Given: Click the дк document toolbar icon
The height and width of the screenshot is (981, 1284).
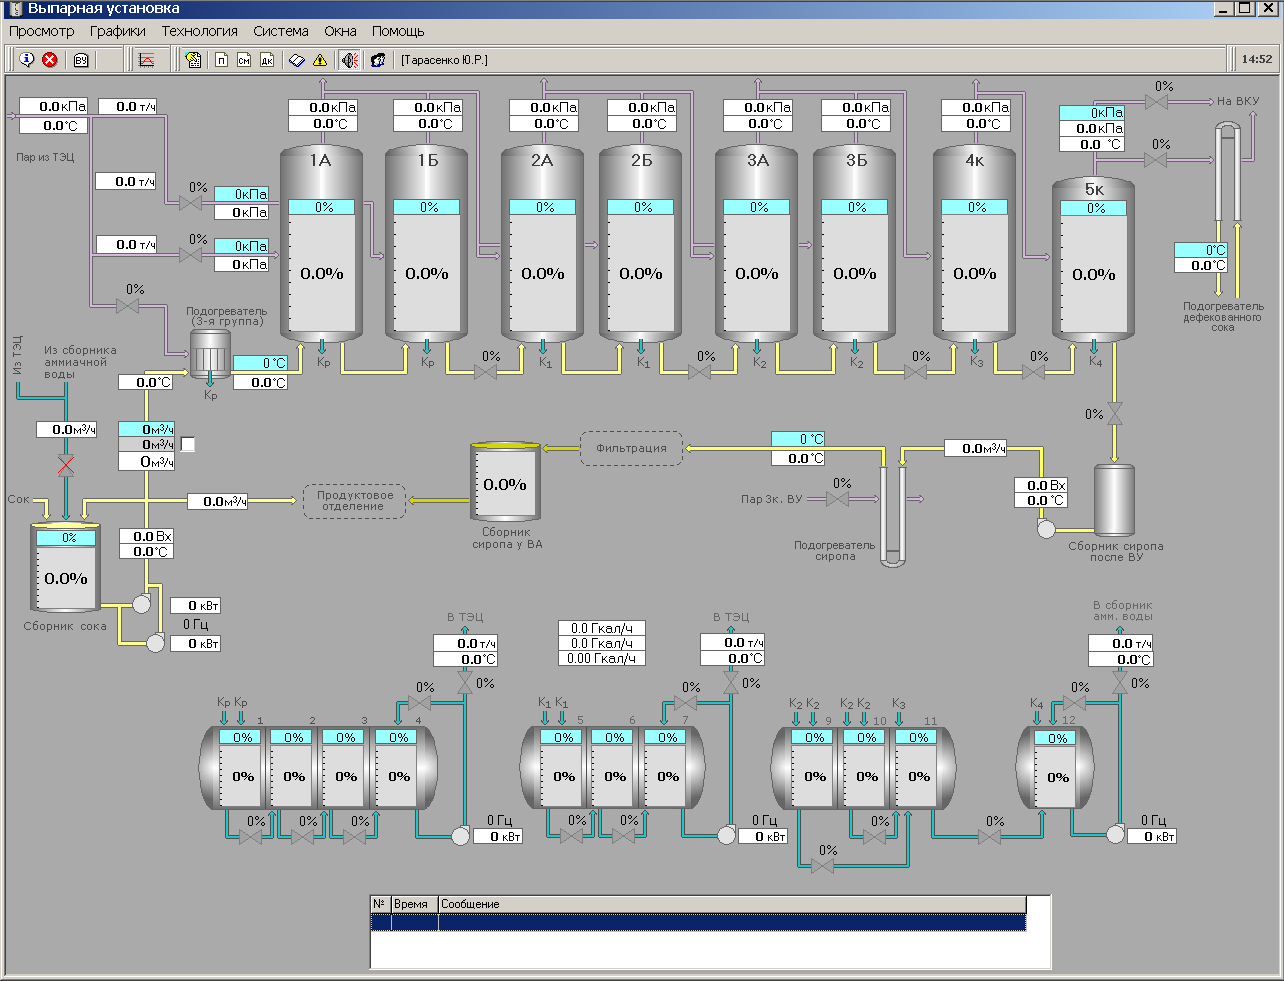Looking at the screenshot, I should click(267, 60).
